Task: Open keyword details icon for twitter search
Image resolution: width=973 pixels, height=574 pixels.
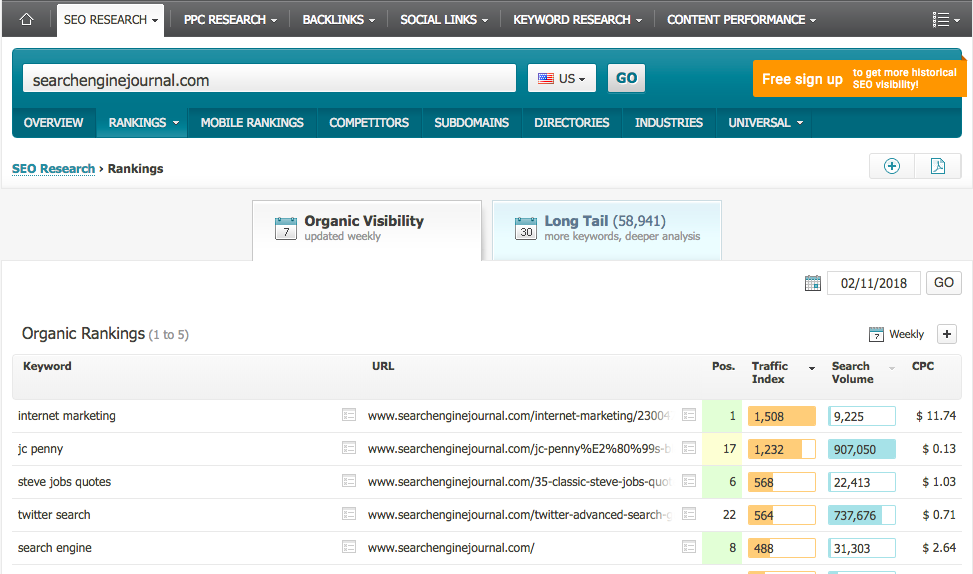Action: click(x=349, y=514)
